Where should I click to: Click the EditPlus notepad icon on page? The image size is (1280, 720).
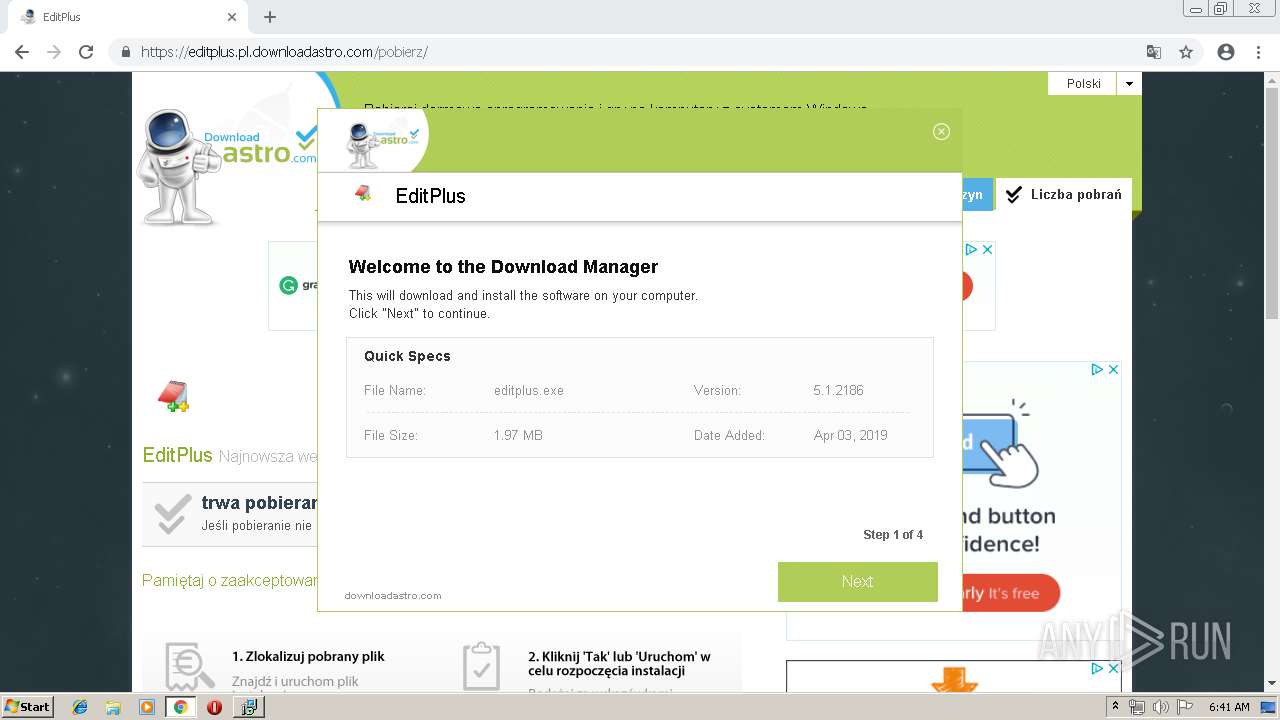[x=174, y=396]
